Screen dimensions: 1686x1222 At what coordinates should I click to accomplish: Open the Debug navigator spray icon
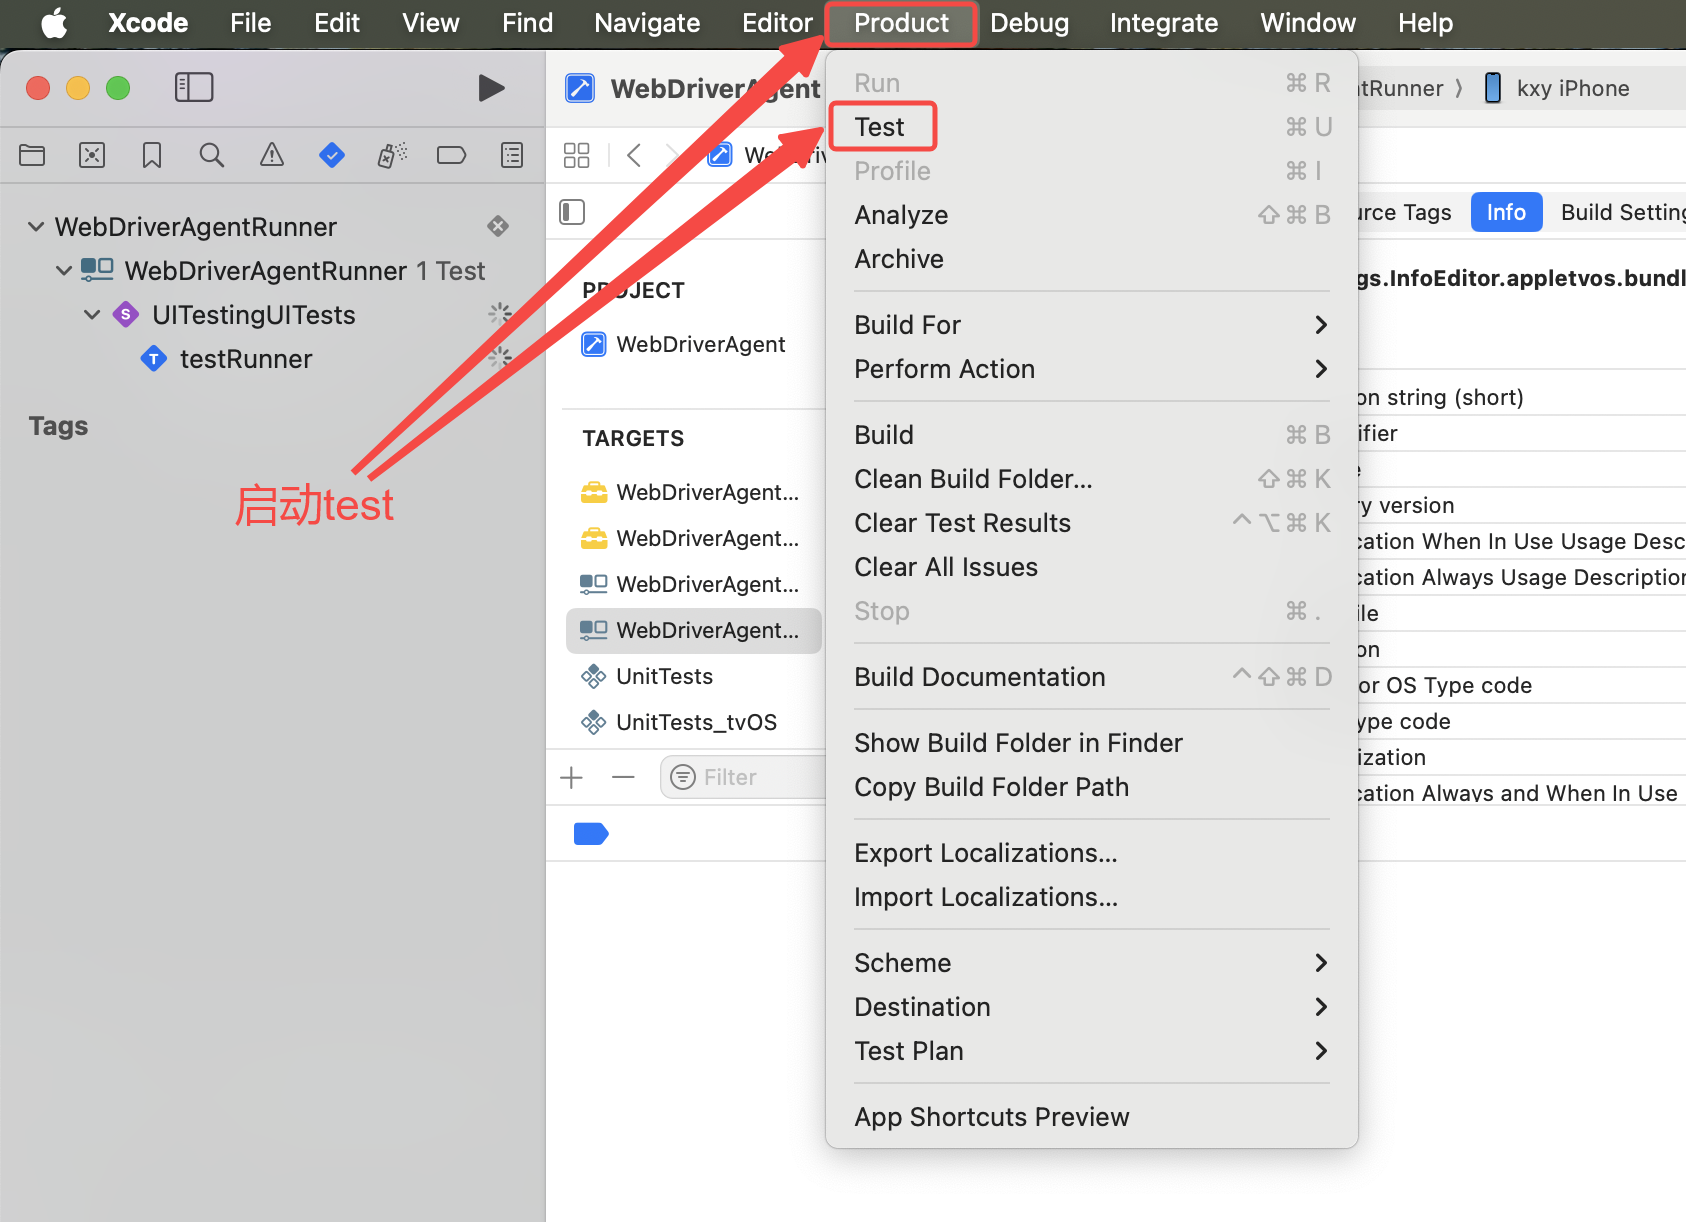[392, 155]
